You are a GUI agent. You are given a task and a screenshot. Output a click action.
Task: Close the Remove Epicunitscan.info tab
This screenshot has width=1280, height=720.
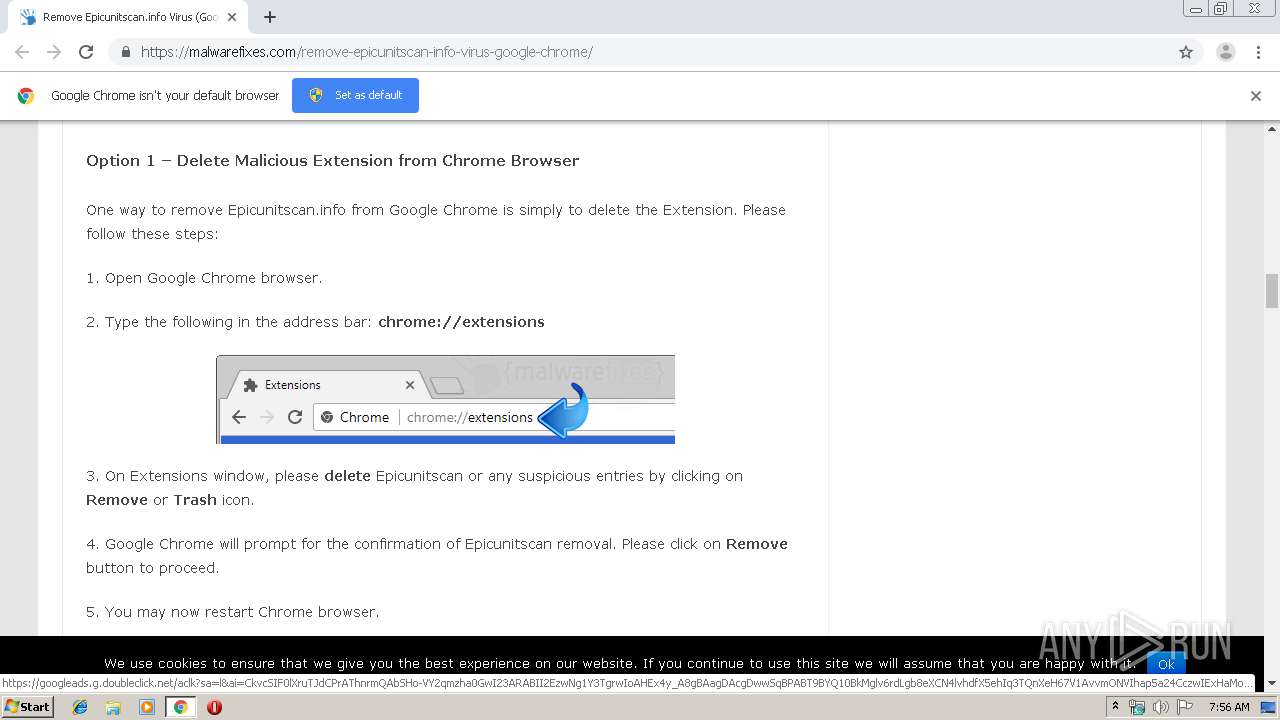tap(232, 17)
